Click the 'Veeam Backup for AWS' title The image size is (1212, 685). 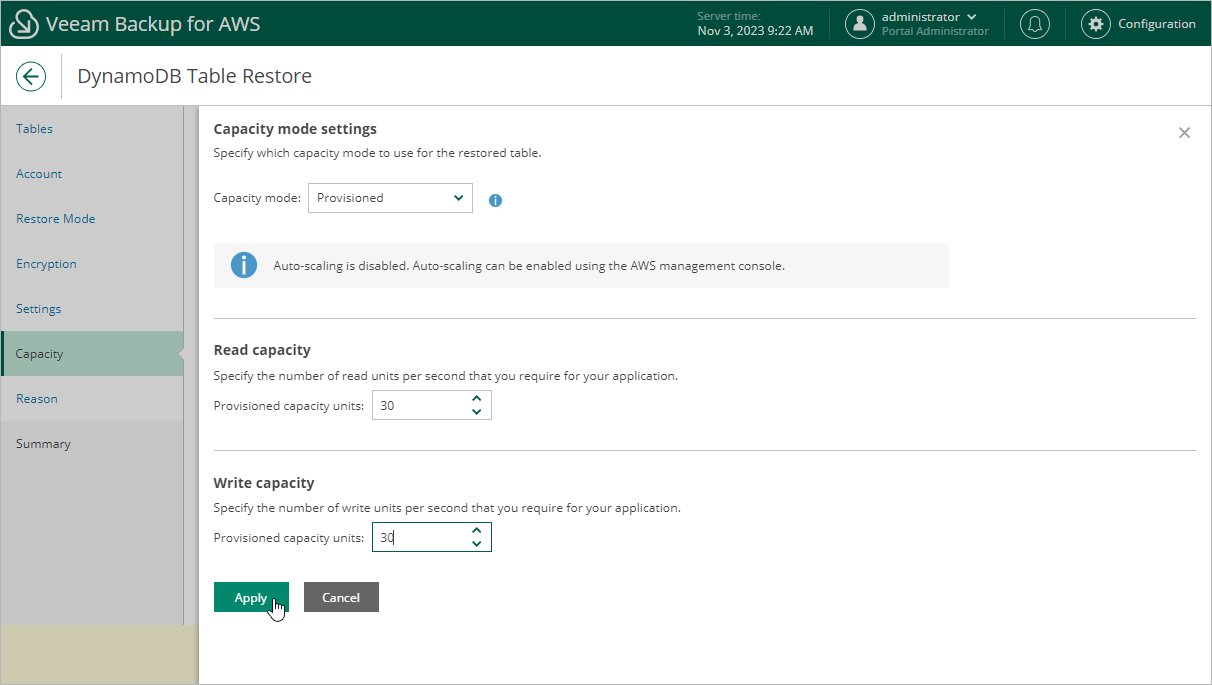153,24
